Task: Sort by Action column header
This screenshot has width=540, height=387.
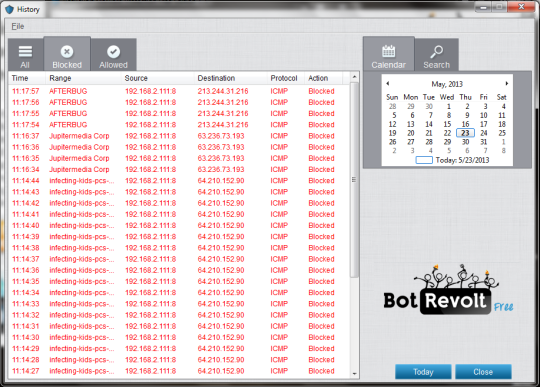Action: [x=323, y=78]
